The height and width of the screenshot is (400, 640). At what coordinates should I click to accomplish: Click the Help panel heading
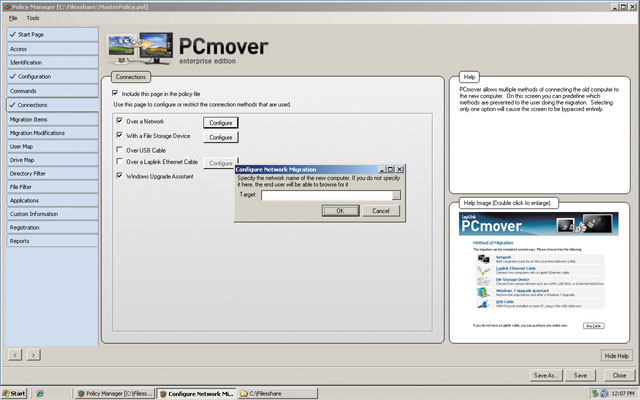point(469,77)
